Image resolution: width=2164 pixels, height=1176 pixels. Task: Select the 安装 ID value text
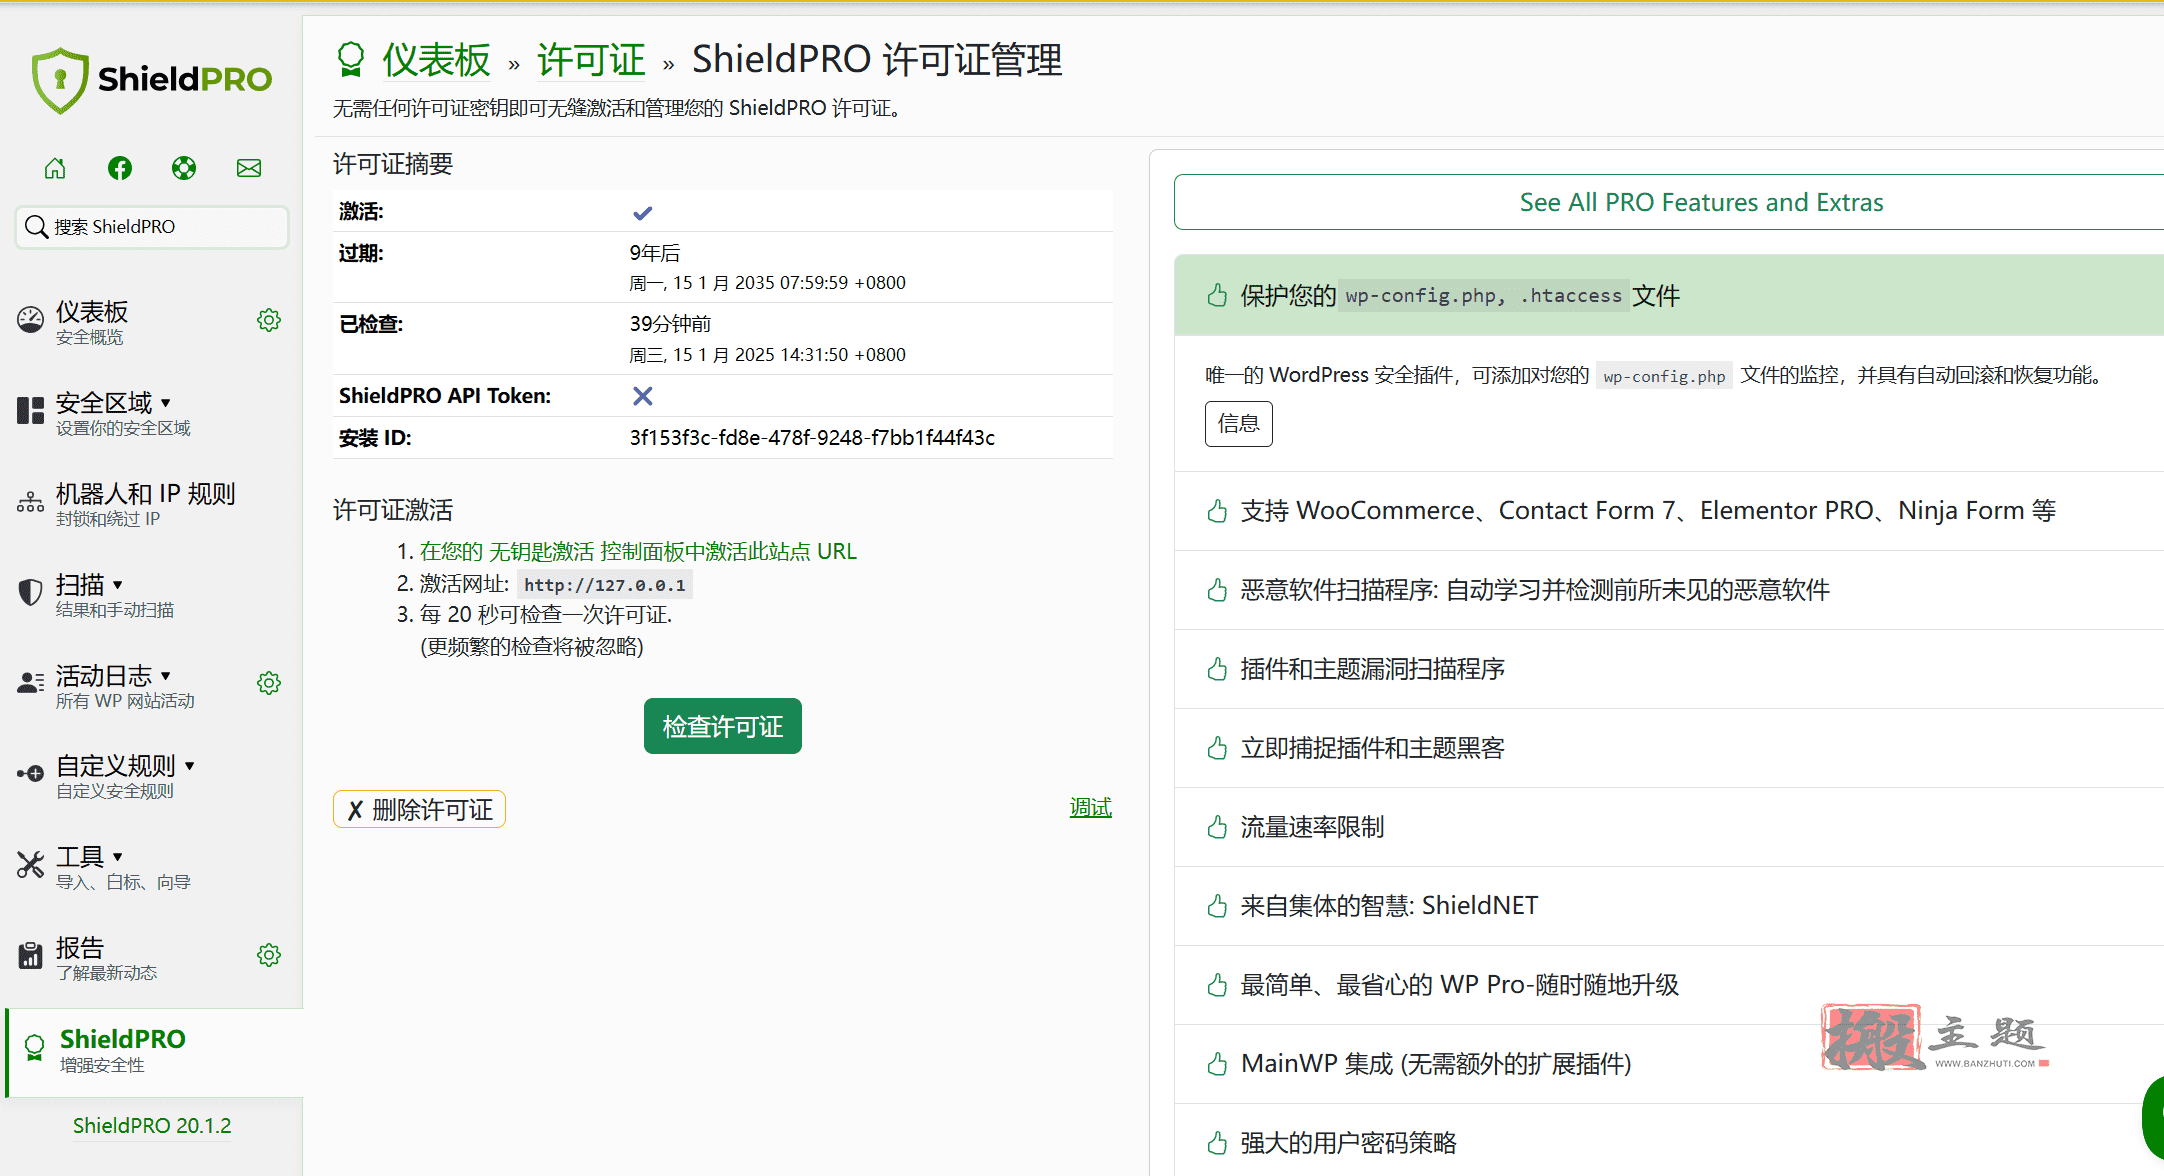click(812, 438)
